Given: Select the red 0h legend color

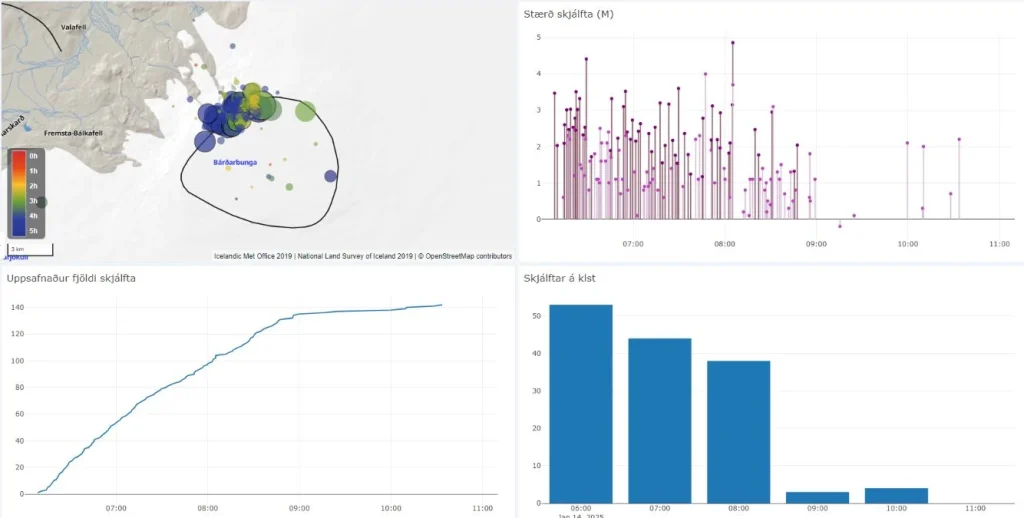Looking at the screenshot, I should 19,156.
